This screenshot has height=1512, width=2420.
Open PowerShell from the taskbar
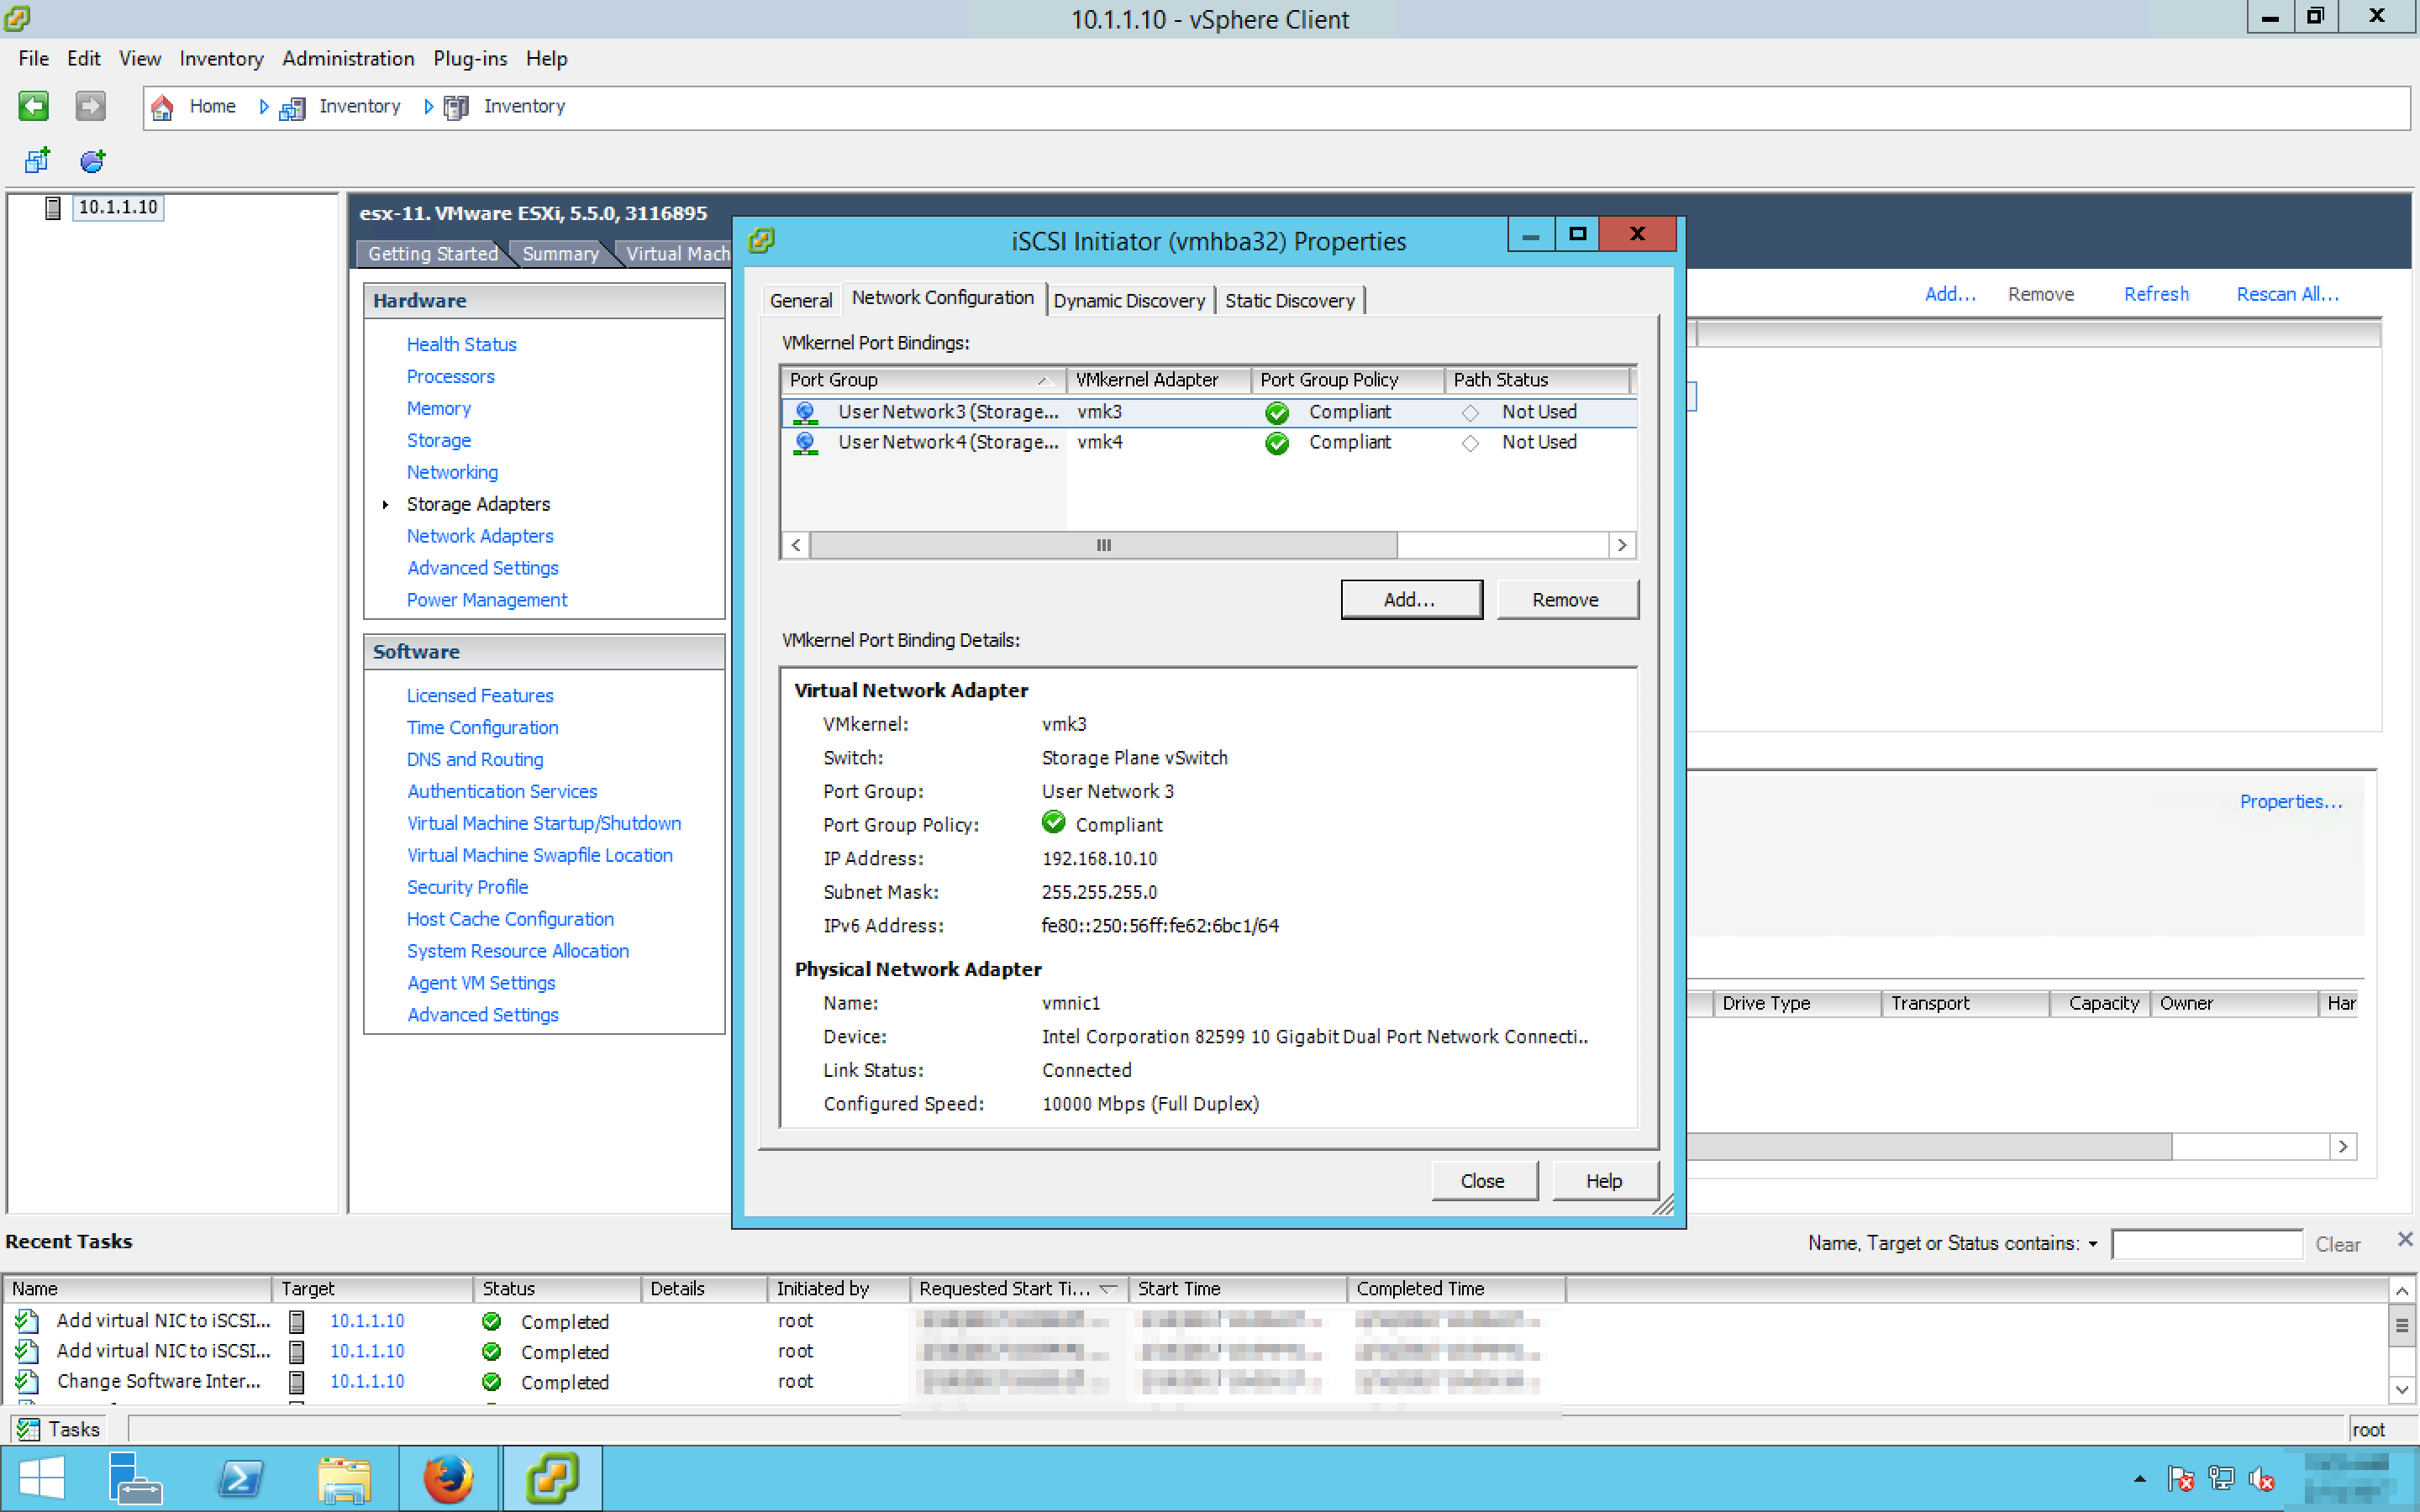pos(240,1477)
